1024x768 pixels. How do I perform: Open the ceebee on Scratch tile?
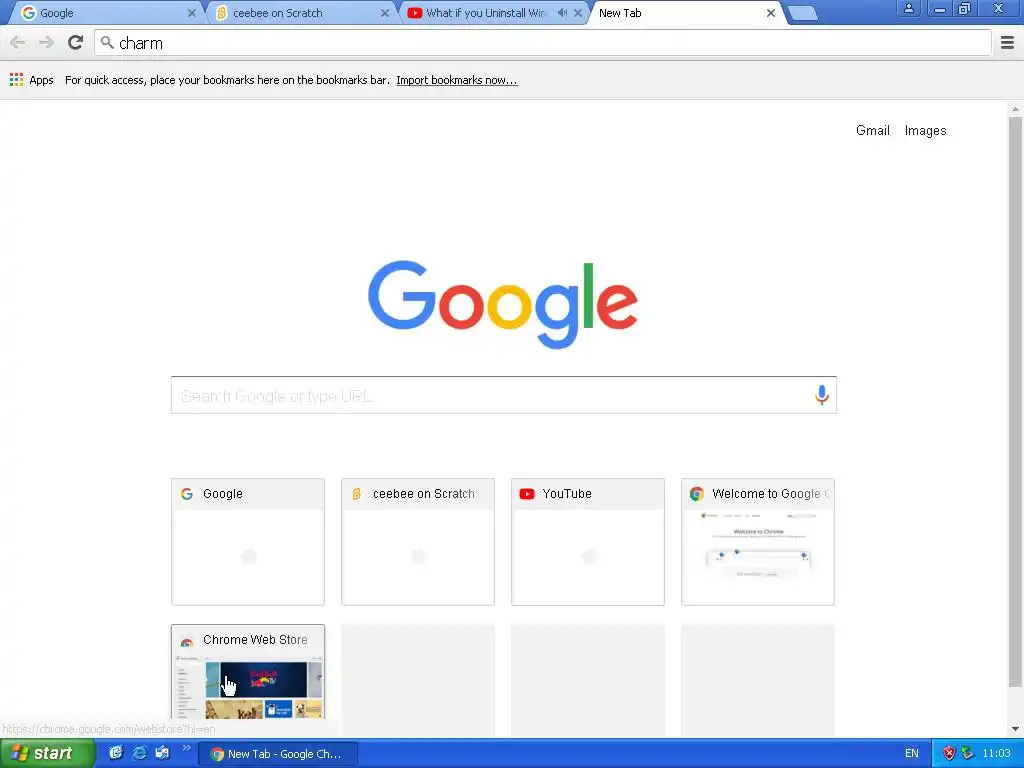pos(417,541)
